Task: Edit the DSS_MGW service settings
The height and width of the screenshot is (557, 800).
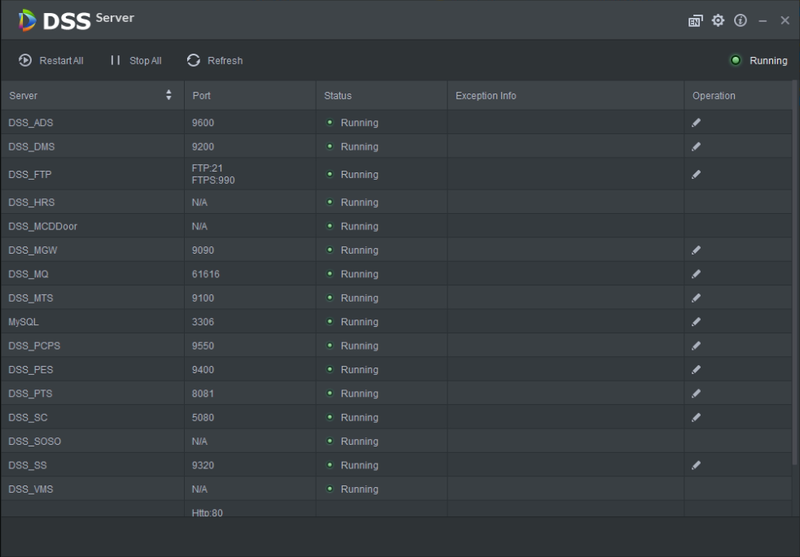Action: point(696,250)
